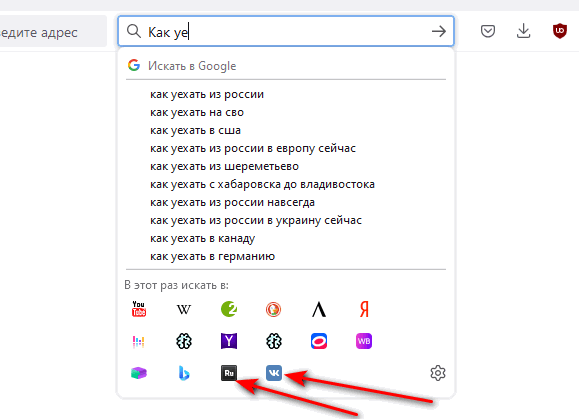Open the uBlock Origin extension

[x=560, y=31]
